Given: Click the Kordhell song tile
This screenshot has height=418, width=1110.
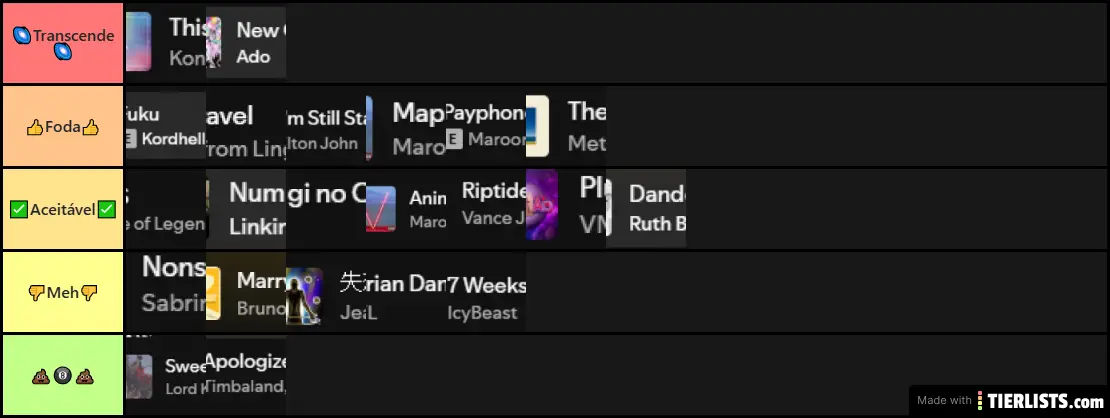Looking at the screenshot, I should (x=165, y=127).
